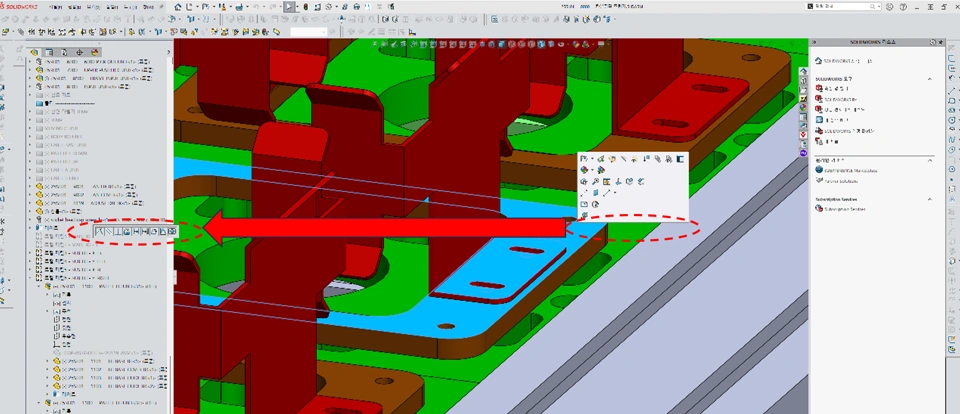Collapse the Subscription Services section
The height and width of the screenshot is (414, 960).
click(930, 199)
